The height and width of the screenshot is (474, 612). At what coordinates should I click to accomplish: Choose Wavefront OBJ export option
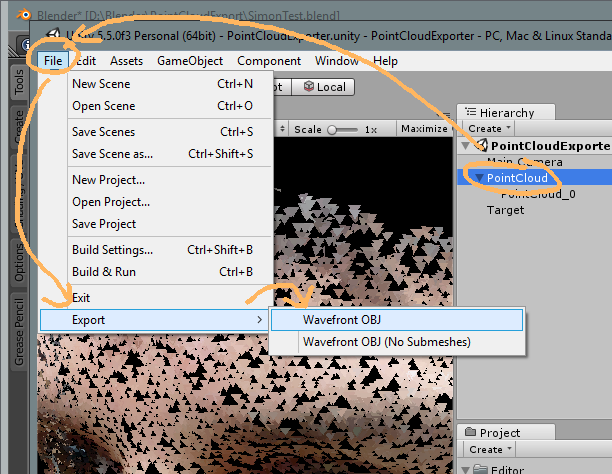coord(397,320)
